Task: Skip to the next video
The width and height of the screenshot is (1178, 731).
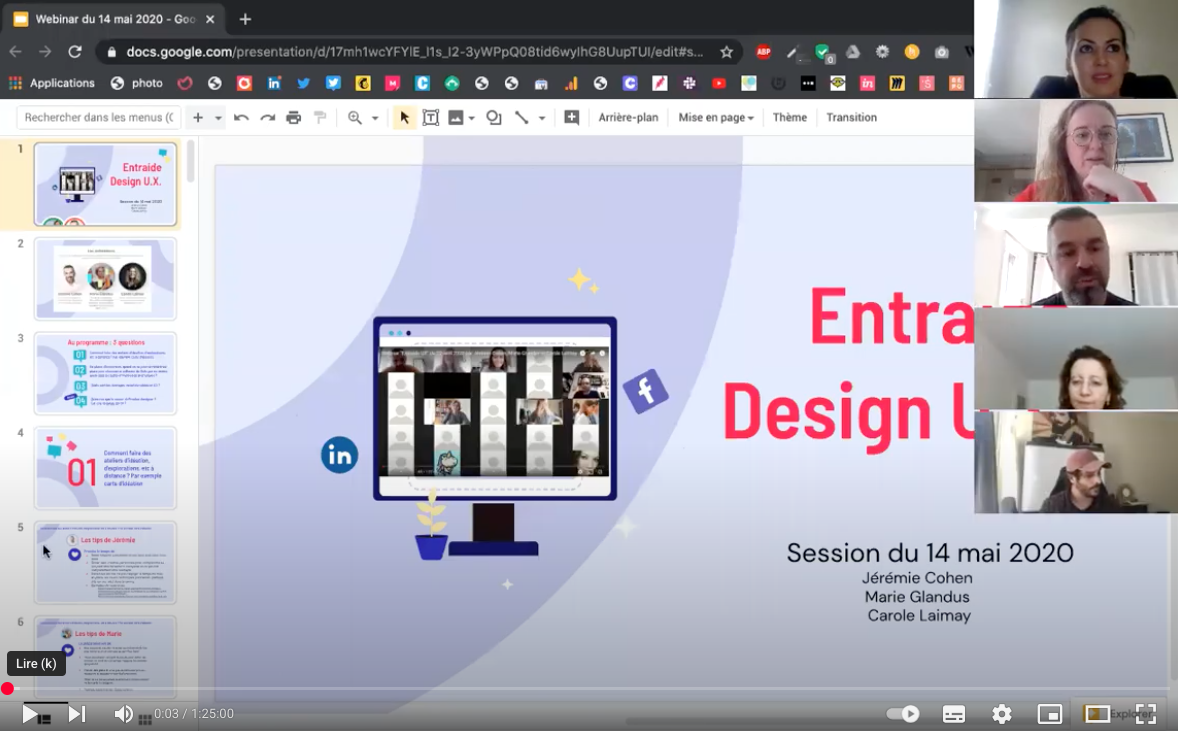Action: tap(77, 714)
